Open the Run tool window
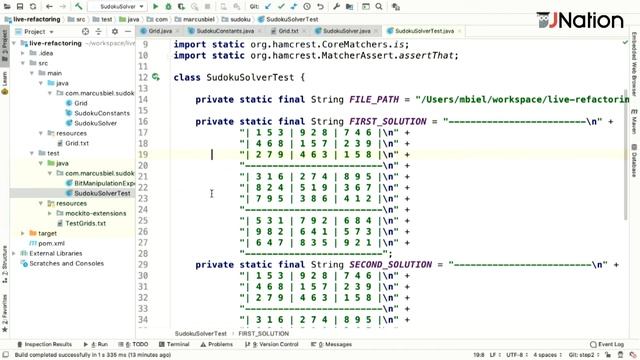Screen dimensions: 640x360 tap(96, 344)
